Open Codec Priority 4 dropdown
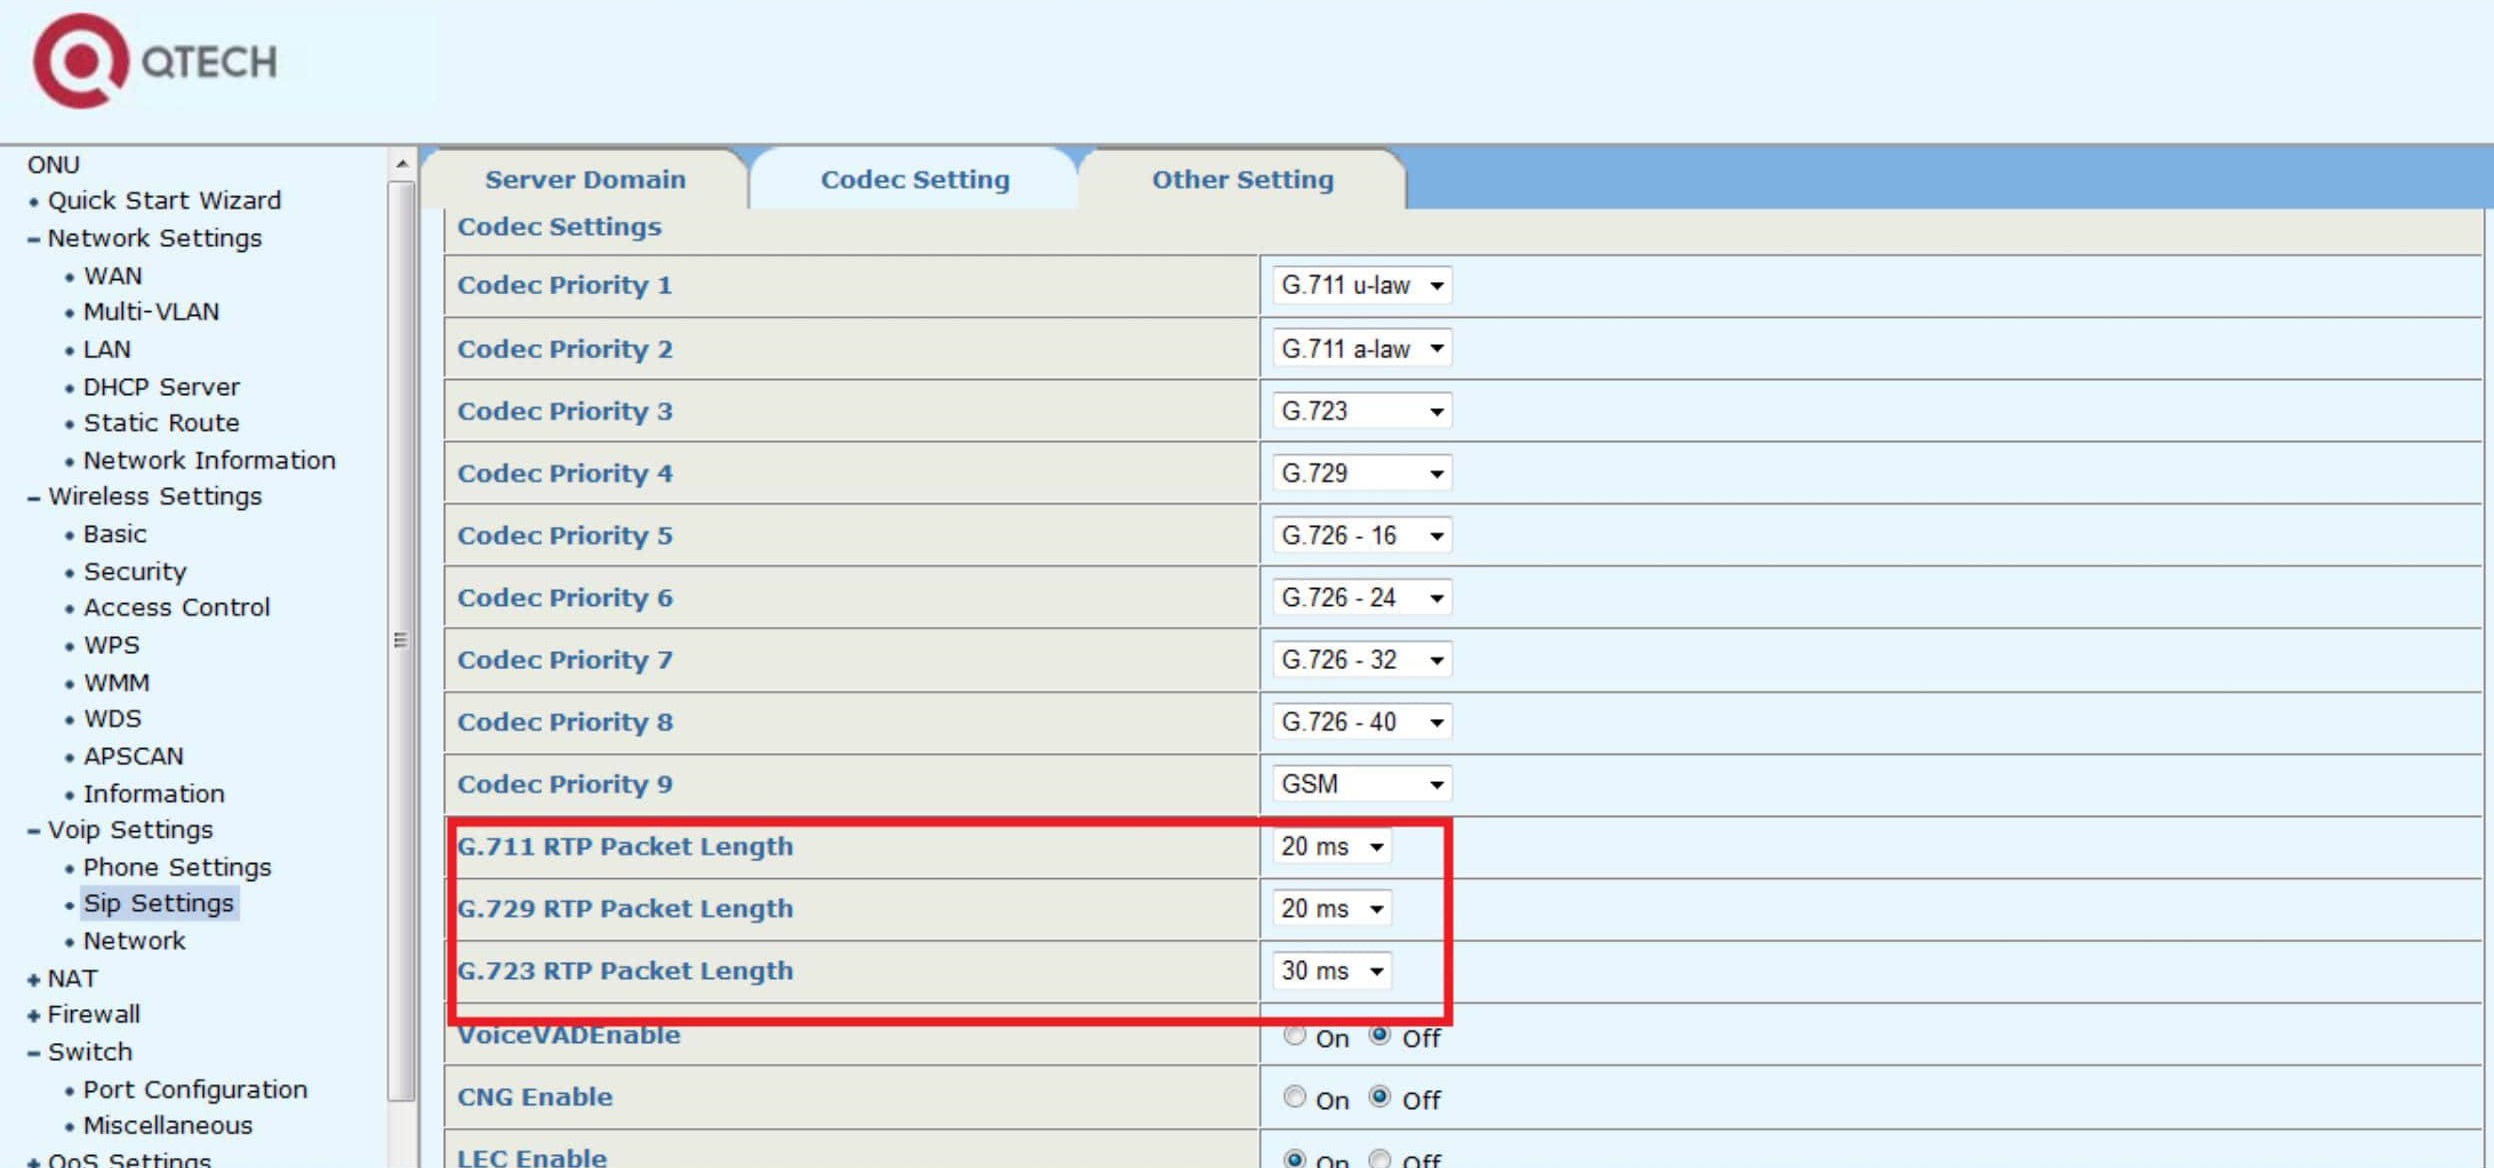Image resolution: width=2494 pixels, height=1168 pixels. [x=1362, y=473]
